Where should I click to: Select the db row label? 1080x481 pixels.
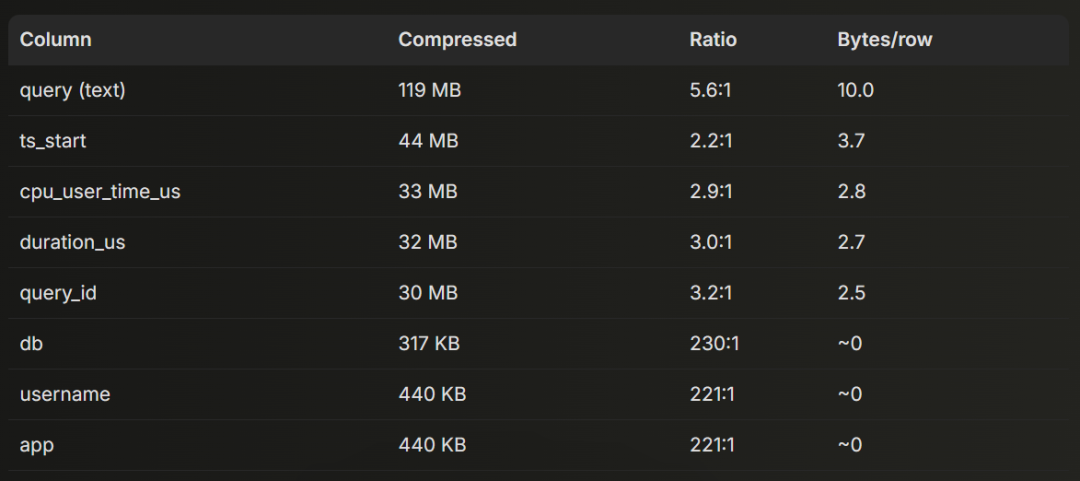point(31,343)
